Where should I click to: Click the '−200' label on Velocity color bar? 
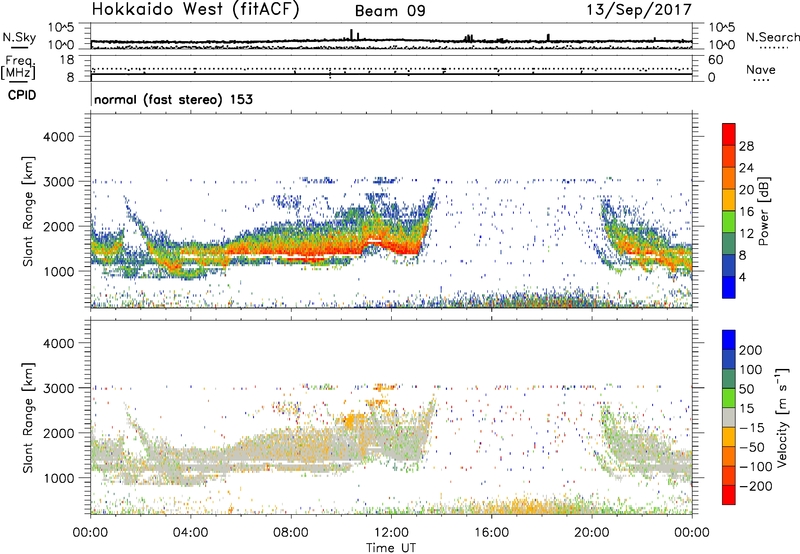(x=756, y=486)
